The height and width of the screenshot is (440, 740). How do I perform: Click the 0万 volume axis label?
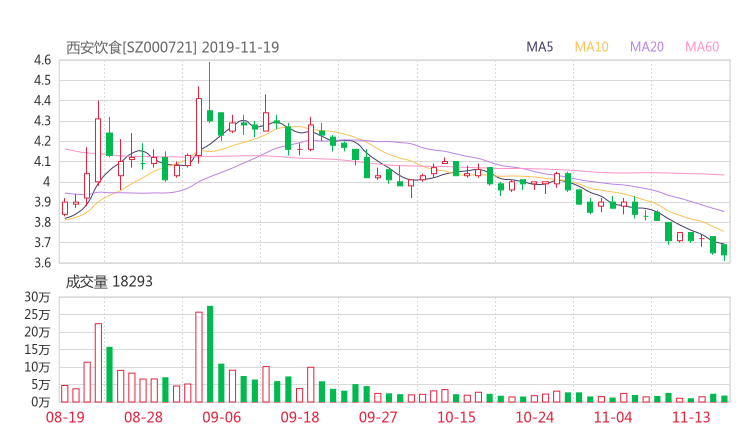pos(41,402)
